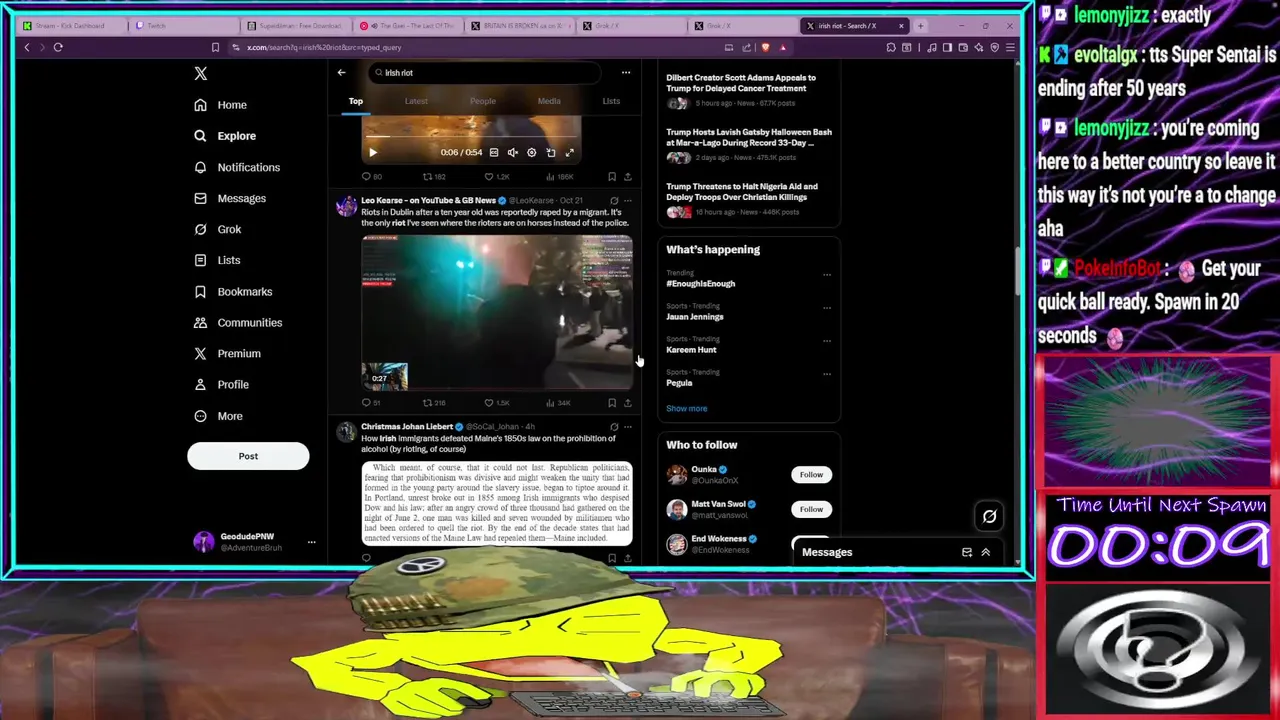Switch to the Media tab
The width and height of the screenshot is (1280, 720).
point(549,101)
